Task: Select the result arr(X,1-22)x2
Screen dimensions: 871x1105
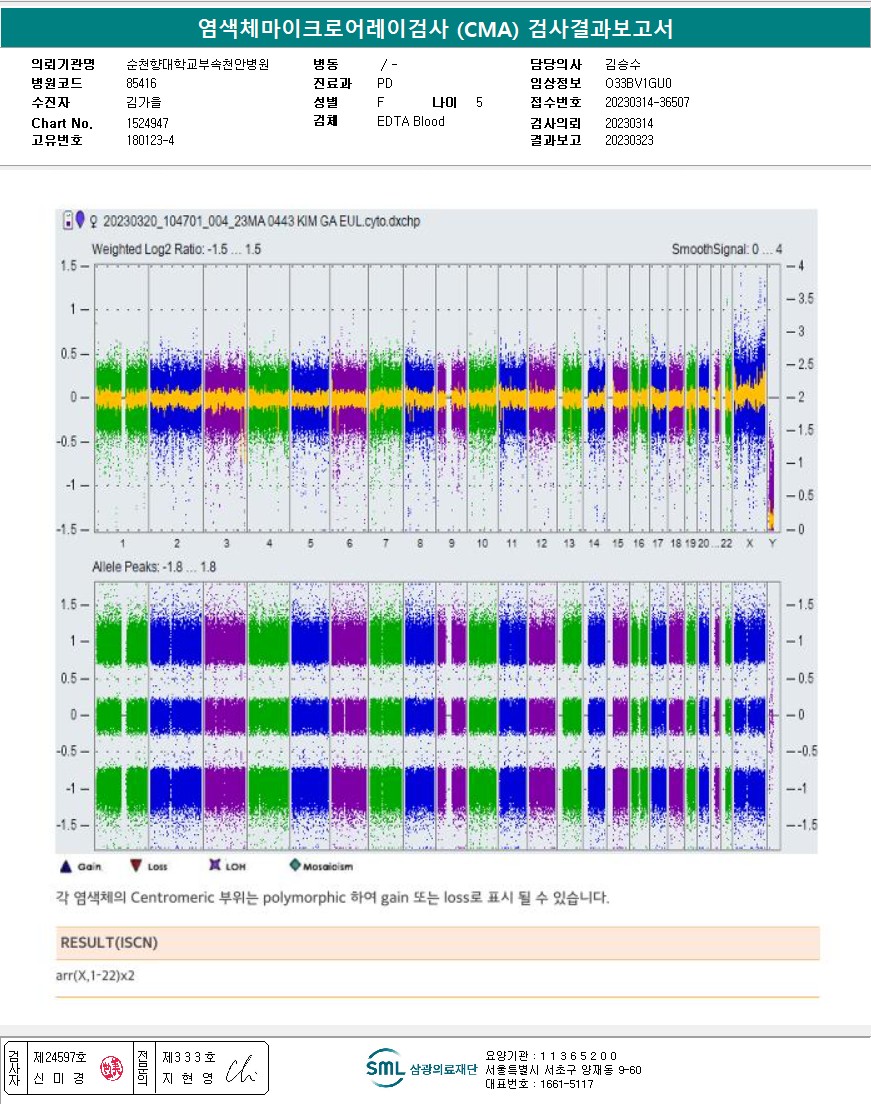Action: (95, 976)
